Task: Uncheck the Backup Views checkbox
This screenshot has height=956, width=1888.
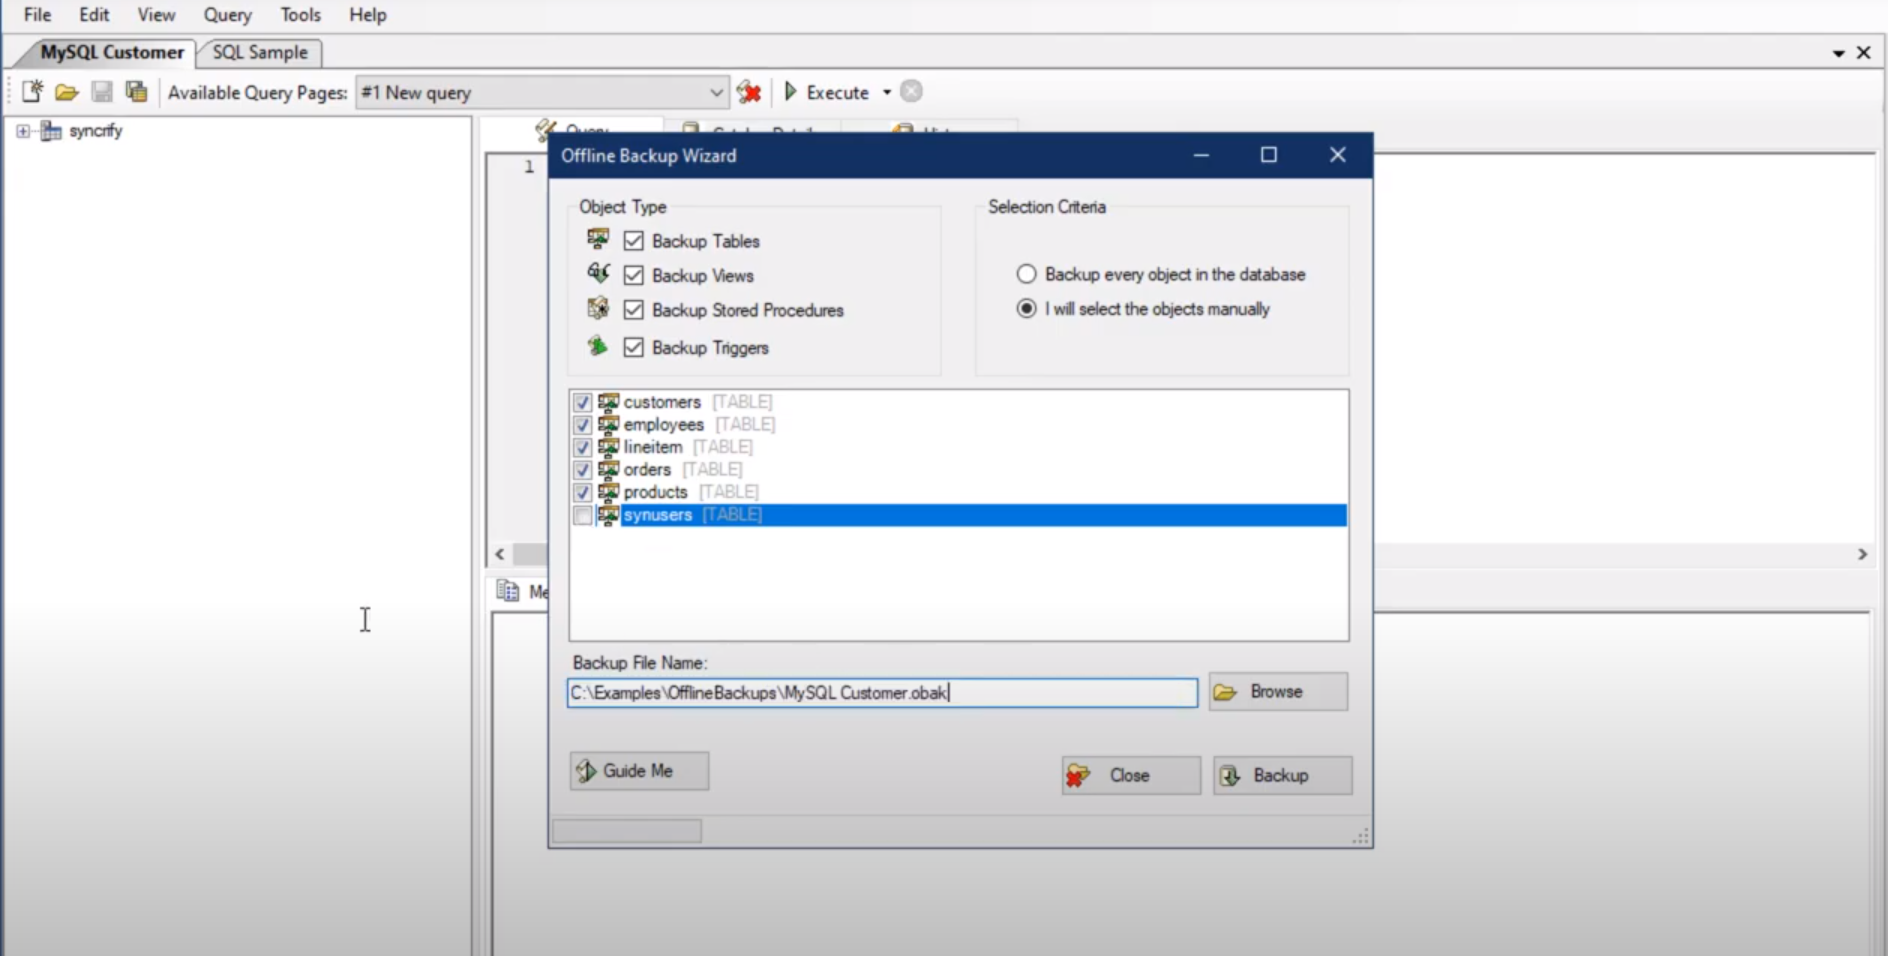Action: point(634,274)
